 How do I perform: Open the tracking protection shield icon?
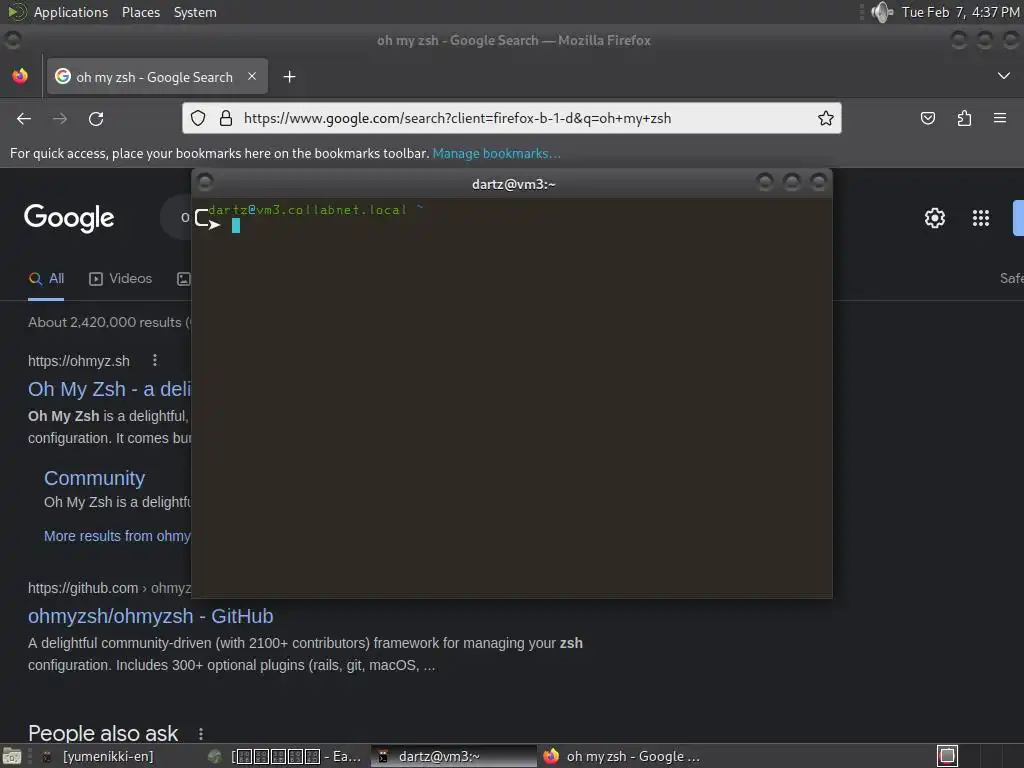click(198, 118)
